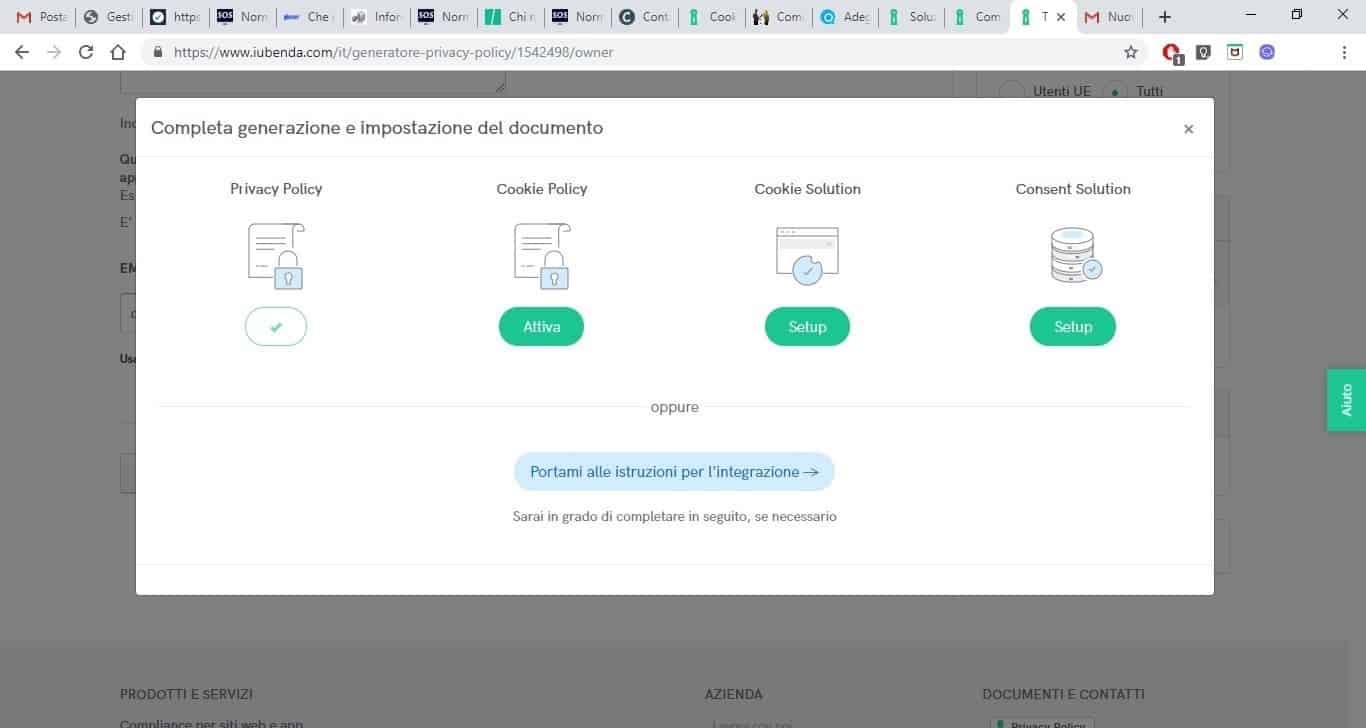View site security padlock info
The image size is (1366, 728).
(158, 52)
